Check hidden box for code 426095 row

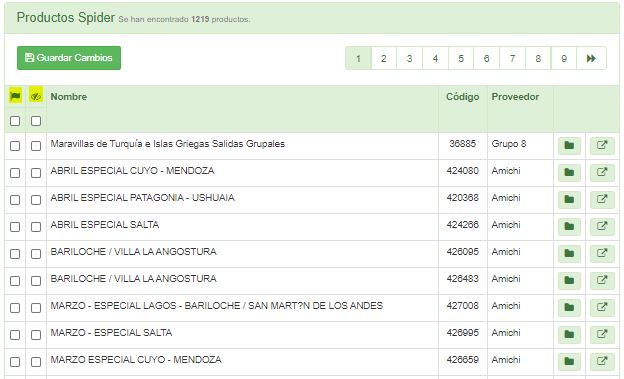[x=36, y=254]
